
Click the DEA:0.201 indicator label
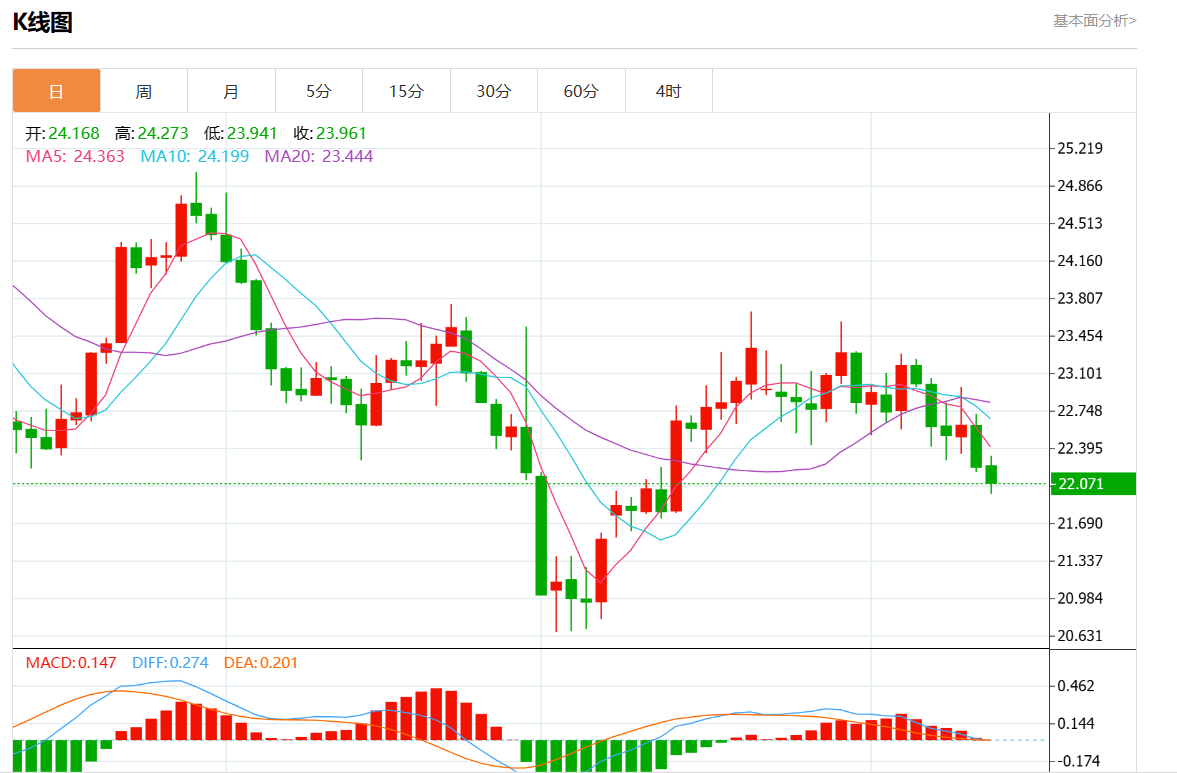point(260,663)
